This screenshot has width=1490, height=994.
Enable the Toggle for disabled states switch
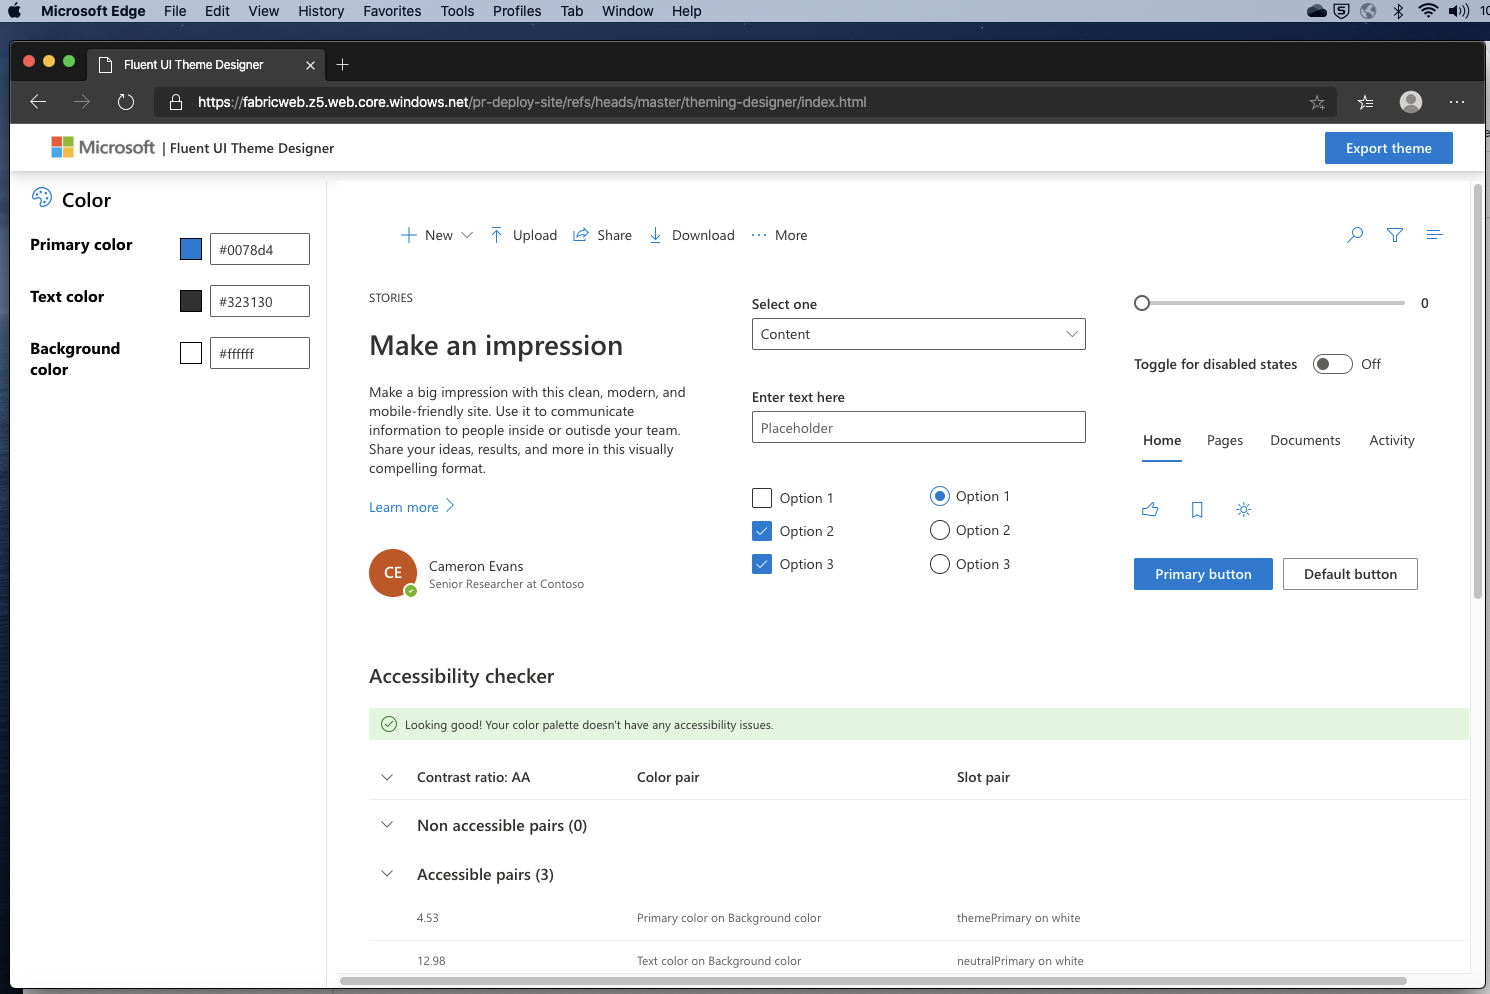(1332, 364)
